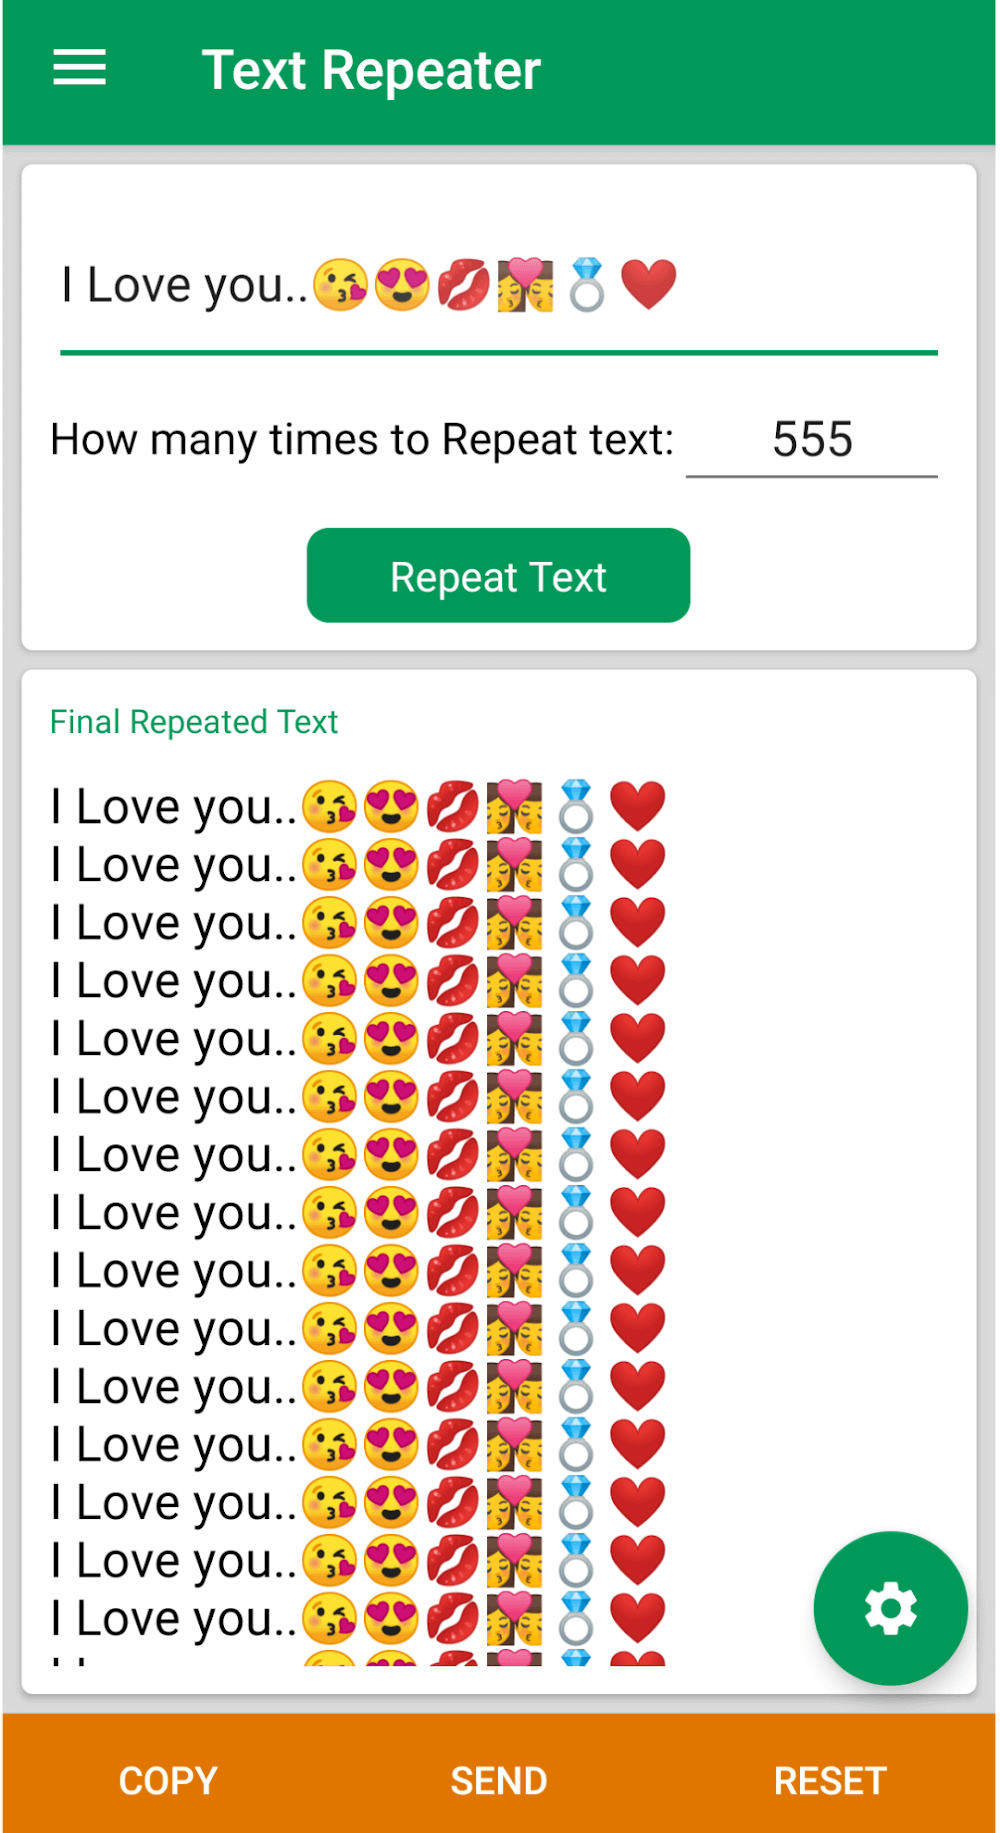Click the 'Final Repeated Text' heading
Screen dimensions: 1000x1833
(x=194, y=722)
